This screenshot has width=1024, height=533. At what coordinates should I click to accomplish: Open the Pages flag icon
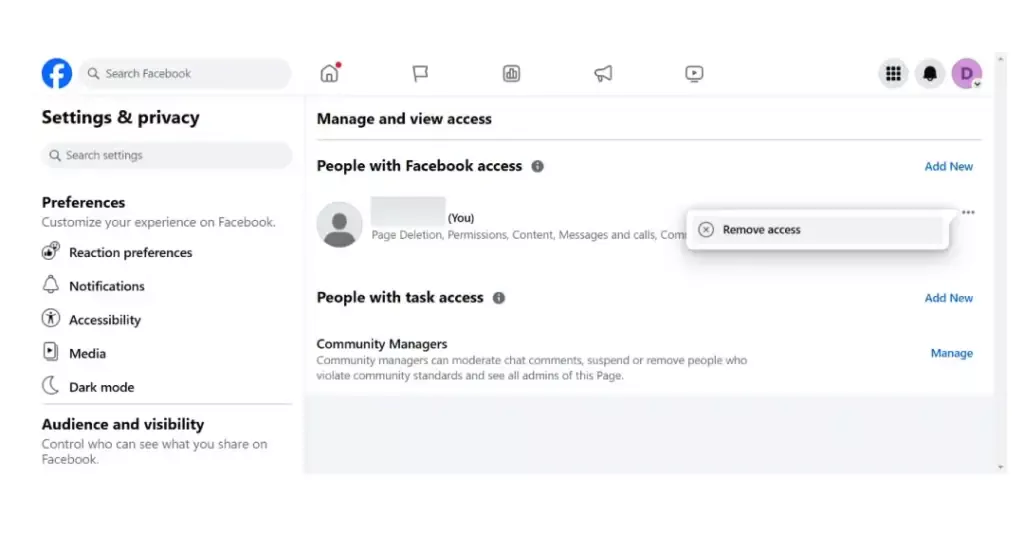(x=421, y=73)
